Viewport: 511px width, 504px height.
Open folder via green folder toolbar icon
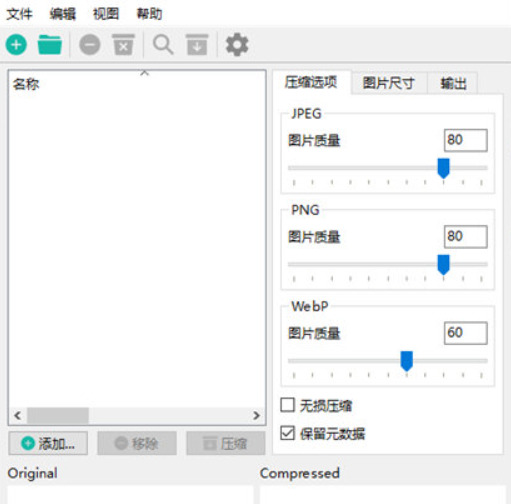tap(50, 45)
